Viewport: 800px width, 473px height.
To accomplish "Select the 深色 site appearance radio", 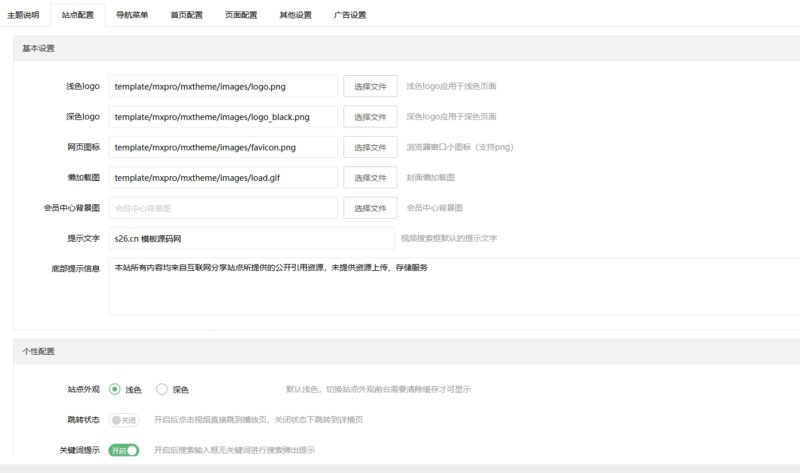I will (x=162, y=390).
